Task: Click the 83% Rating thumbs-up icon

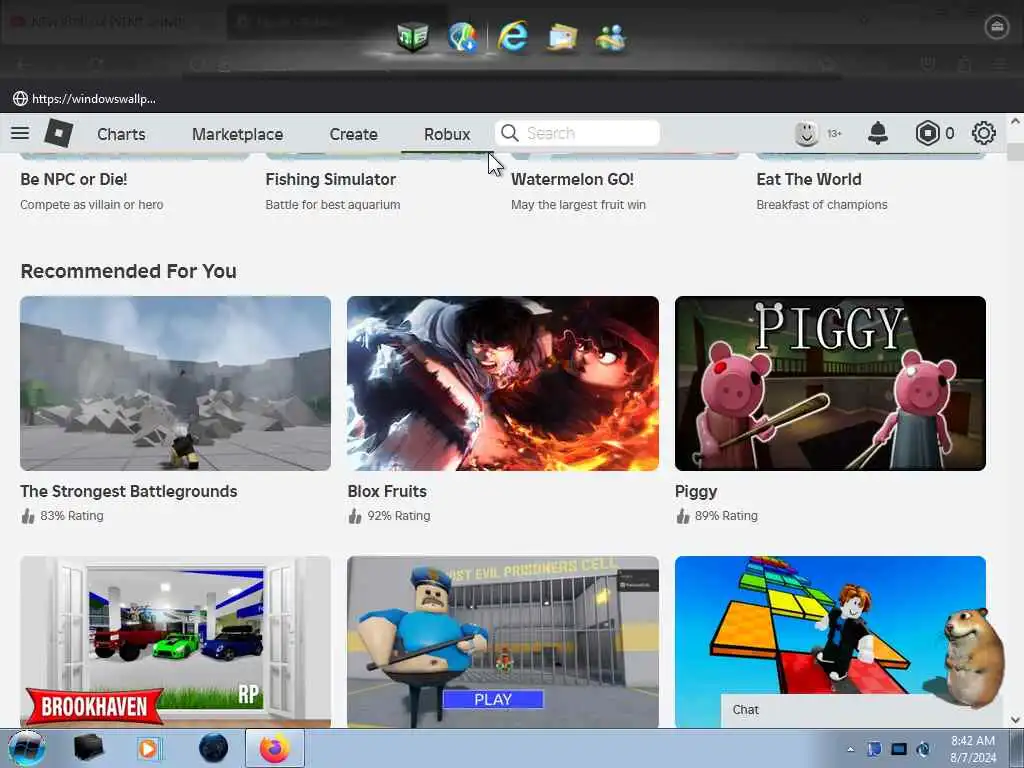Action: click(27, 516)
